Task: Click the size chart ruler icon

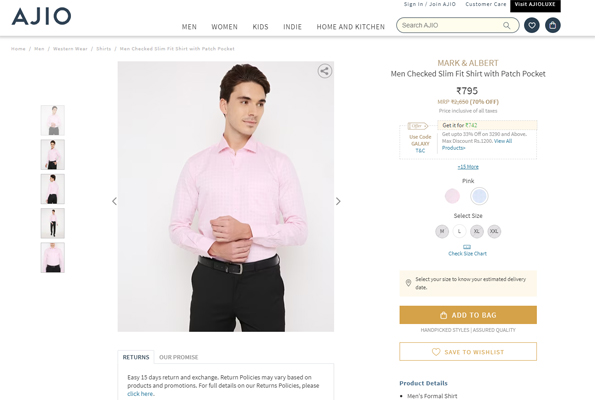Action: 467,246
